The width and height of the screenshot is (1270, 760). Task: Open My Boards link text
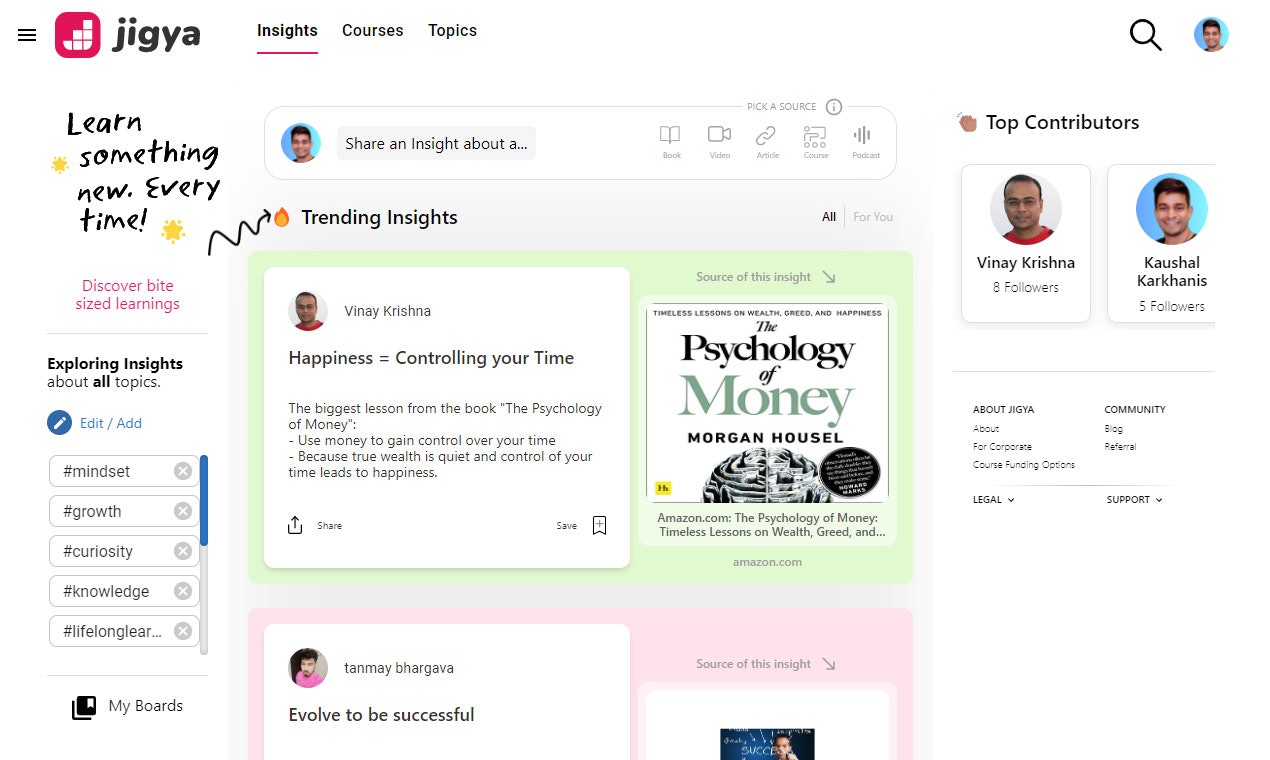146,706
